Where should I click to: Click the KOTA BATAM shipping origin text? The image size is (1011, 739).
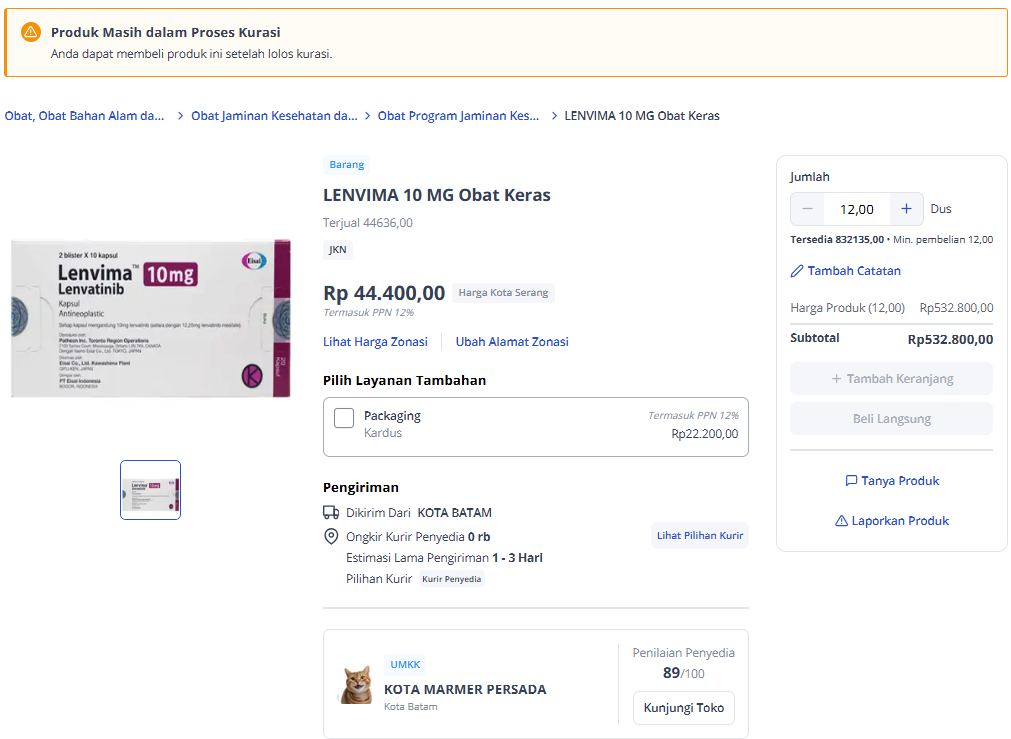[455, 513]
